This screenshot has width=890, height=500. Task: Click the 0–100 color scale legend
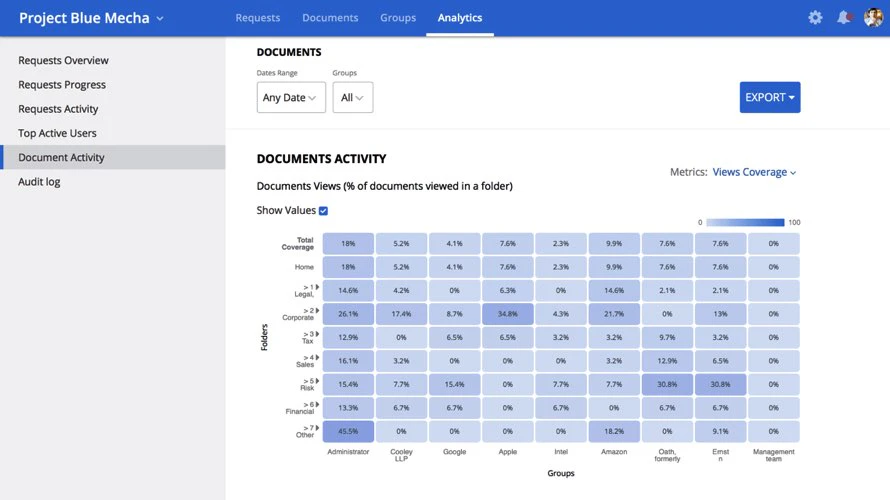745,222
